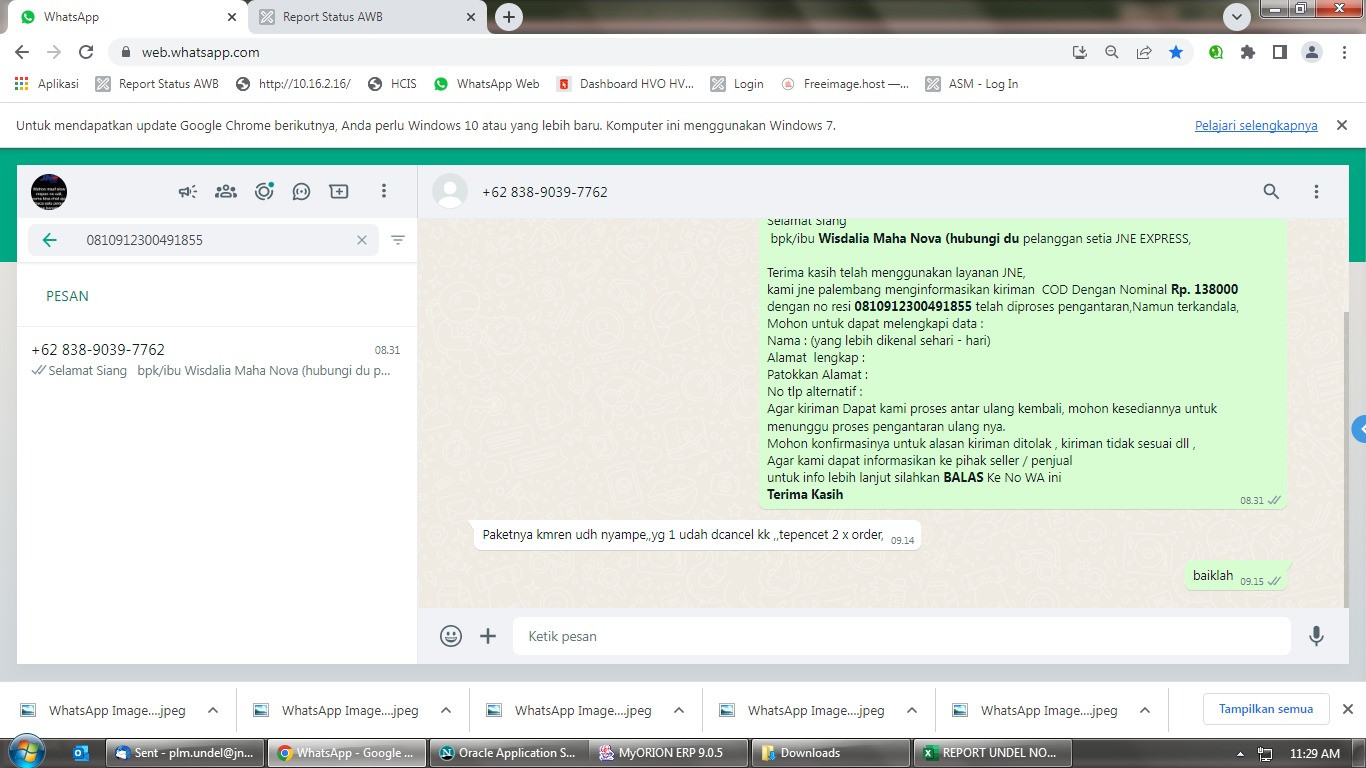The image size is (1366, 768).
Task: Go back from search using green arrow
Action: tap(49, 240)
